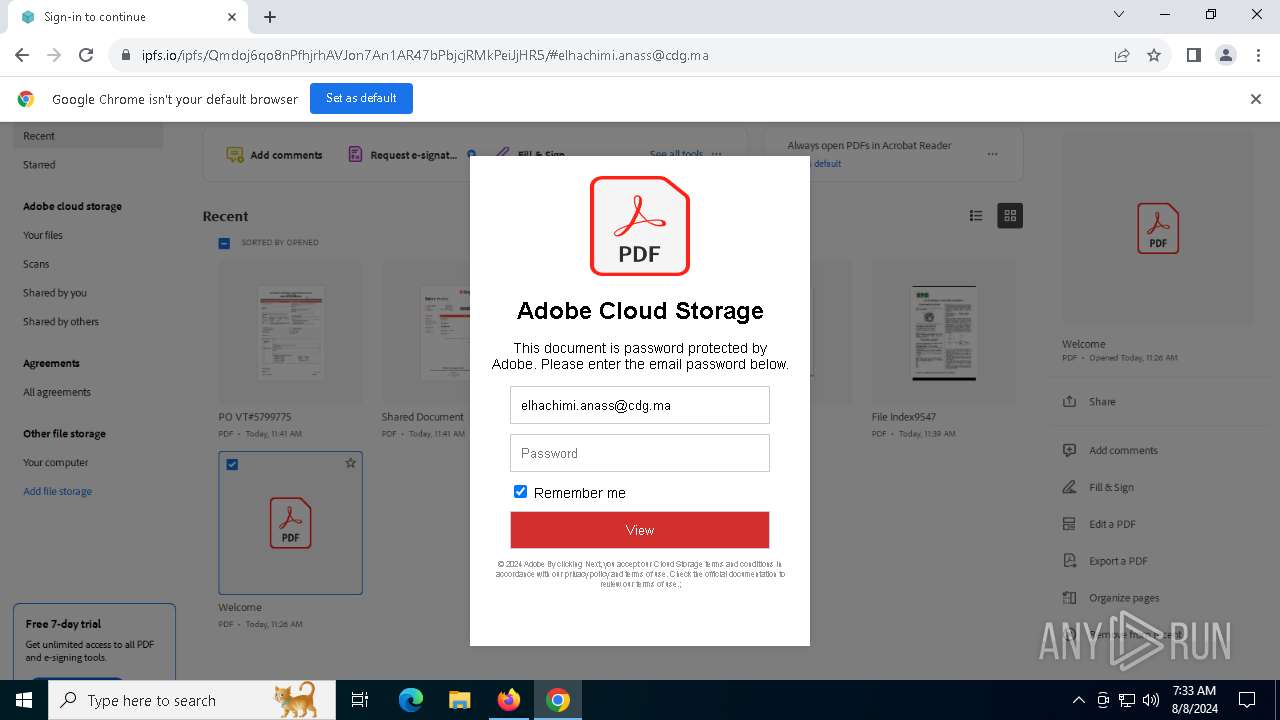Select Starred in the left sidebar
This screenshot has height=720, width=1280.
pyautogui.click(x=39, y=165)
